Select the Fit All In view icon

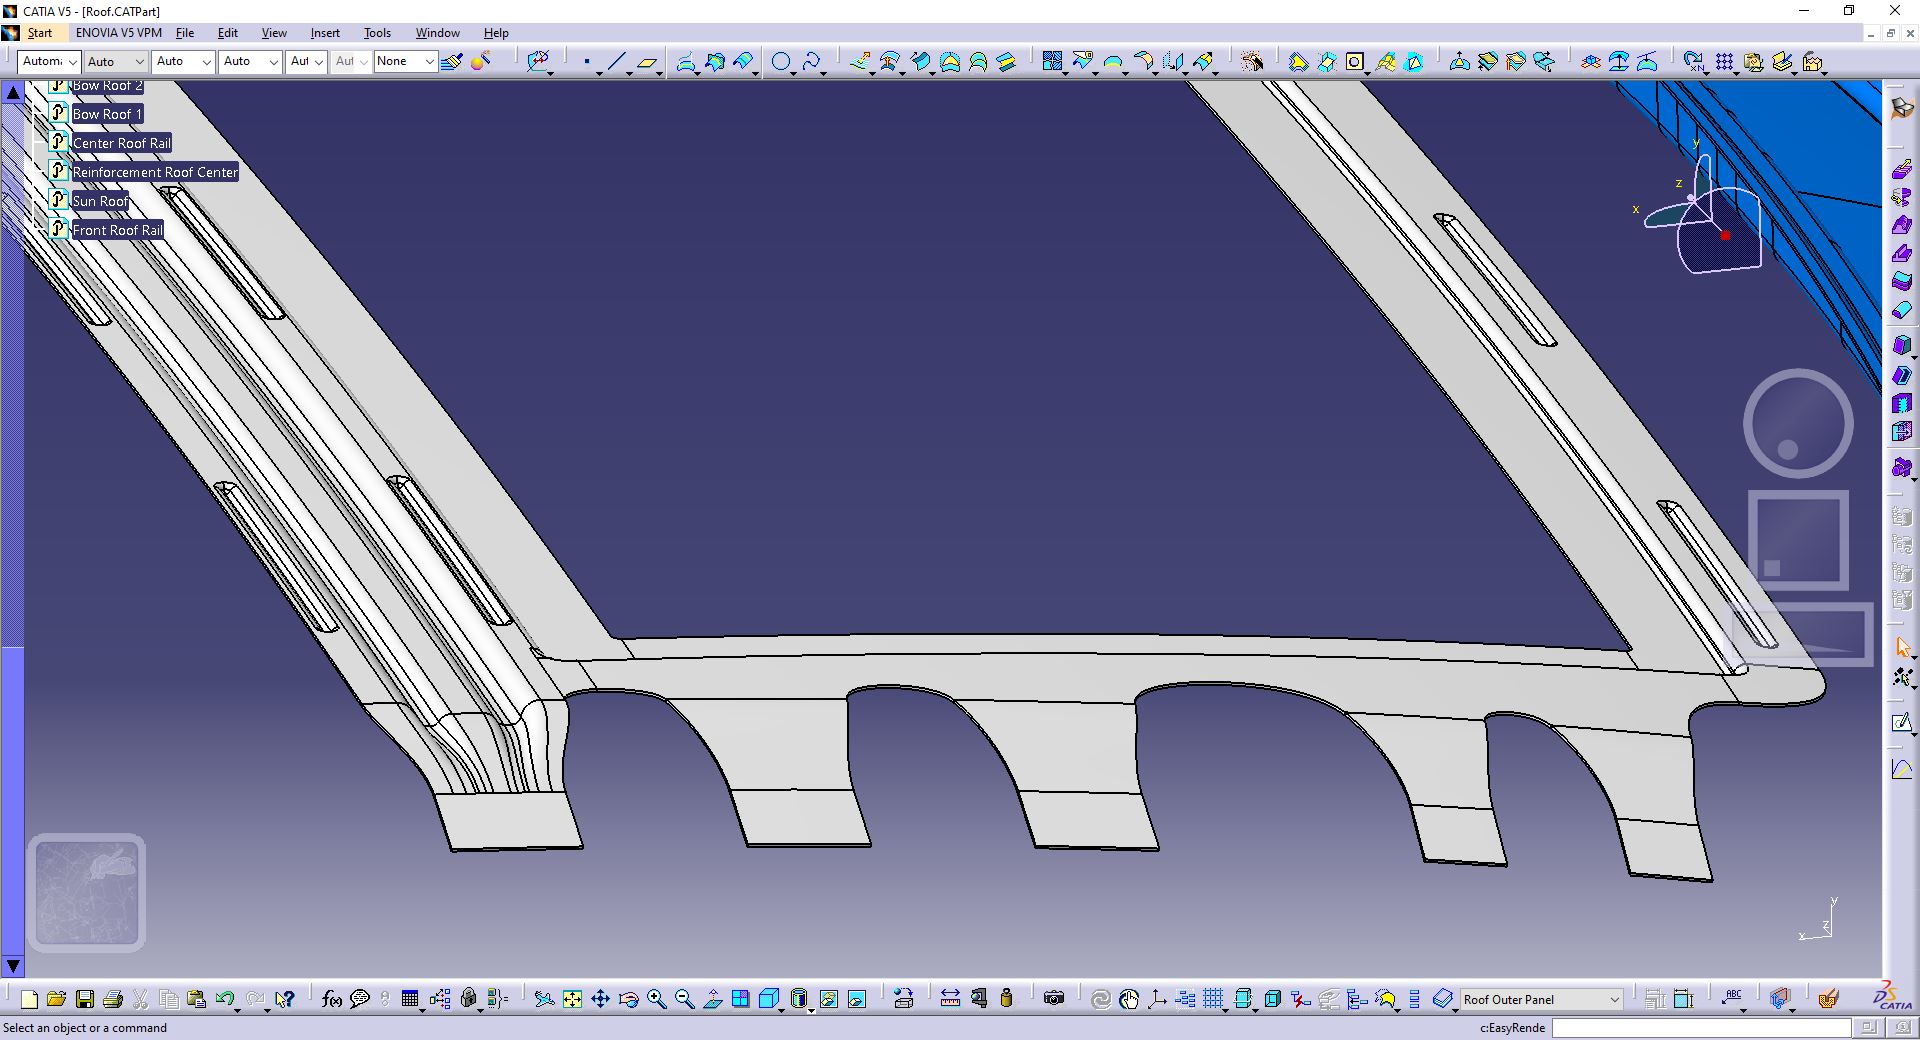[x=572, y=999]
